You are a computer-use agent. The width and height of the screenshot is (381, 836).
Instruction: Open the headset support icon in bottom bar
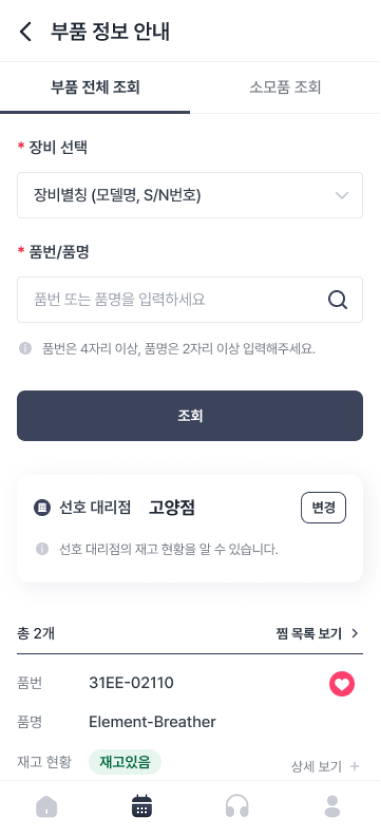click(237, 806)
